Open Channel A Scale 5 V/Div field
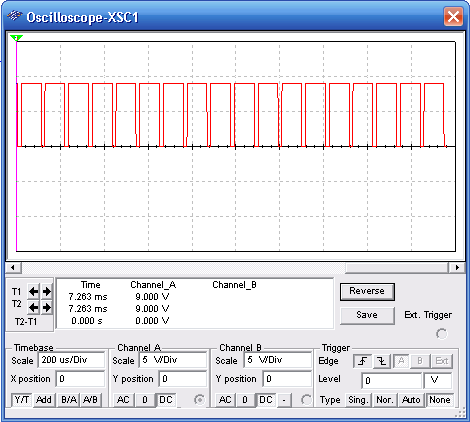 [173, 360]
